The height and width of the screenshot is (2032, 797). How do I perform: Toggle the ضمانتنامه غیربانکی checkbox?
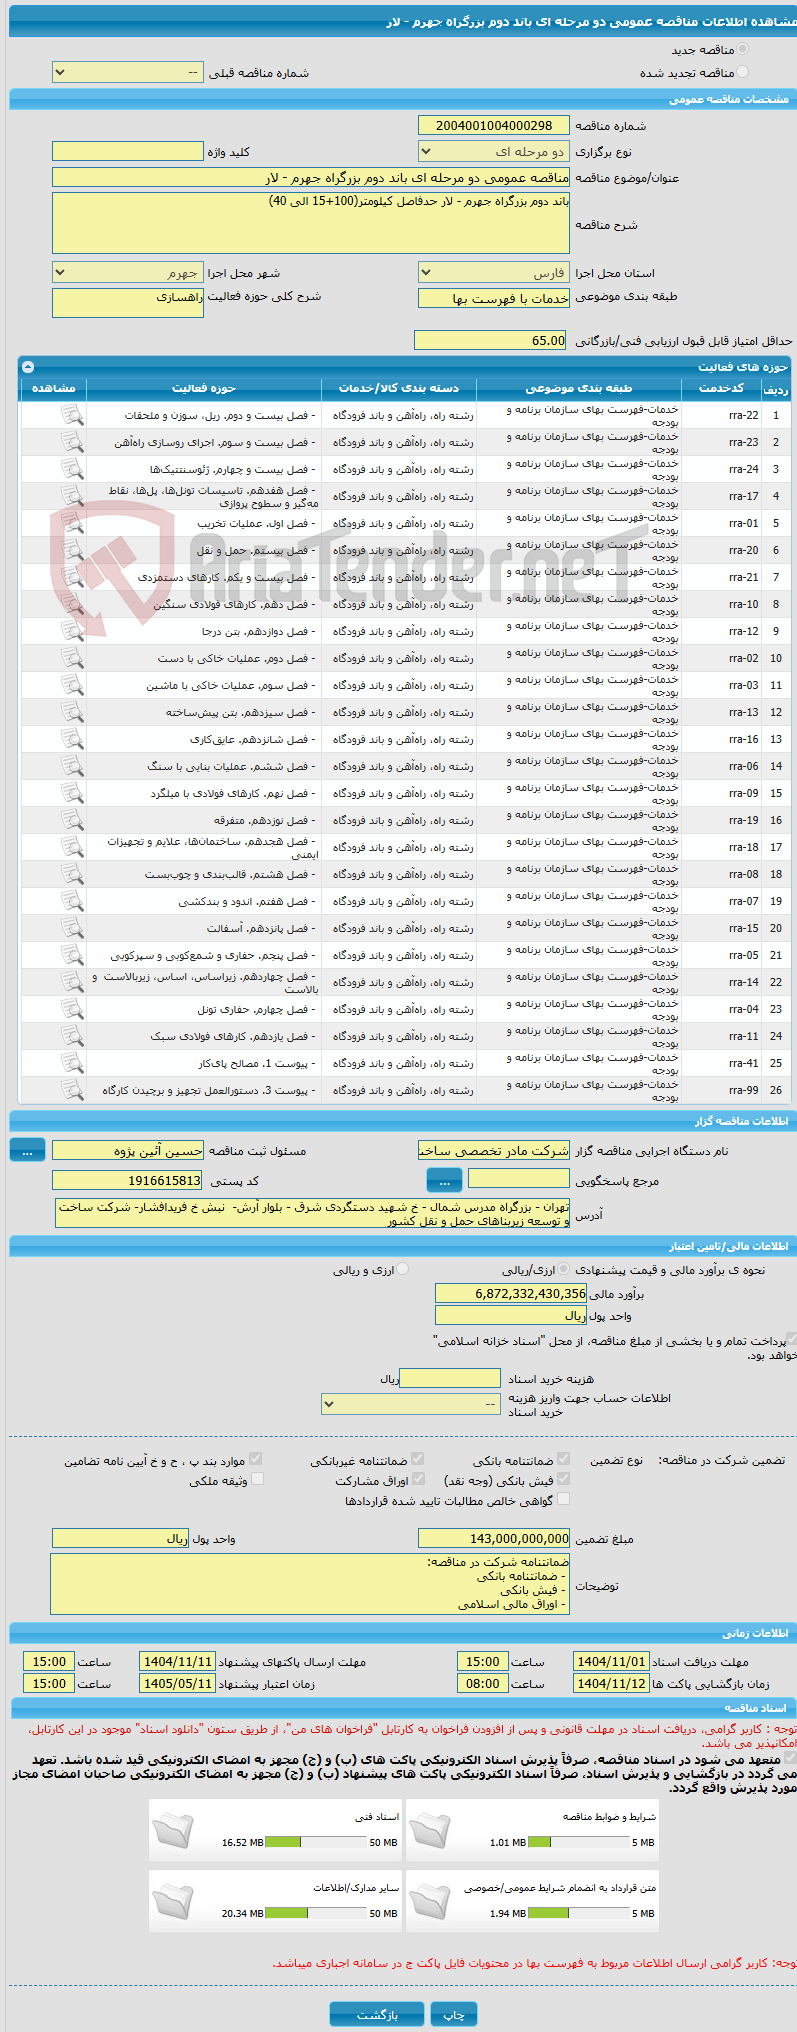coord(417,1459)
